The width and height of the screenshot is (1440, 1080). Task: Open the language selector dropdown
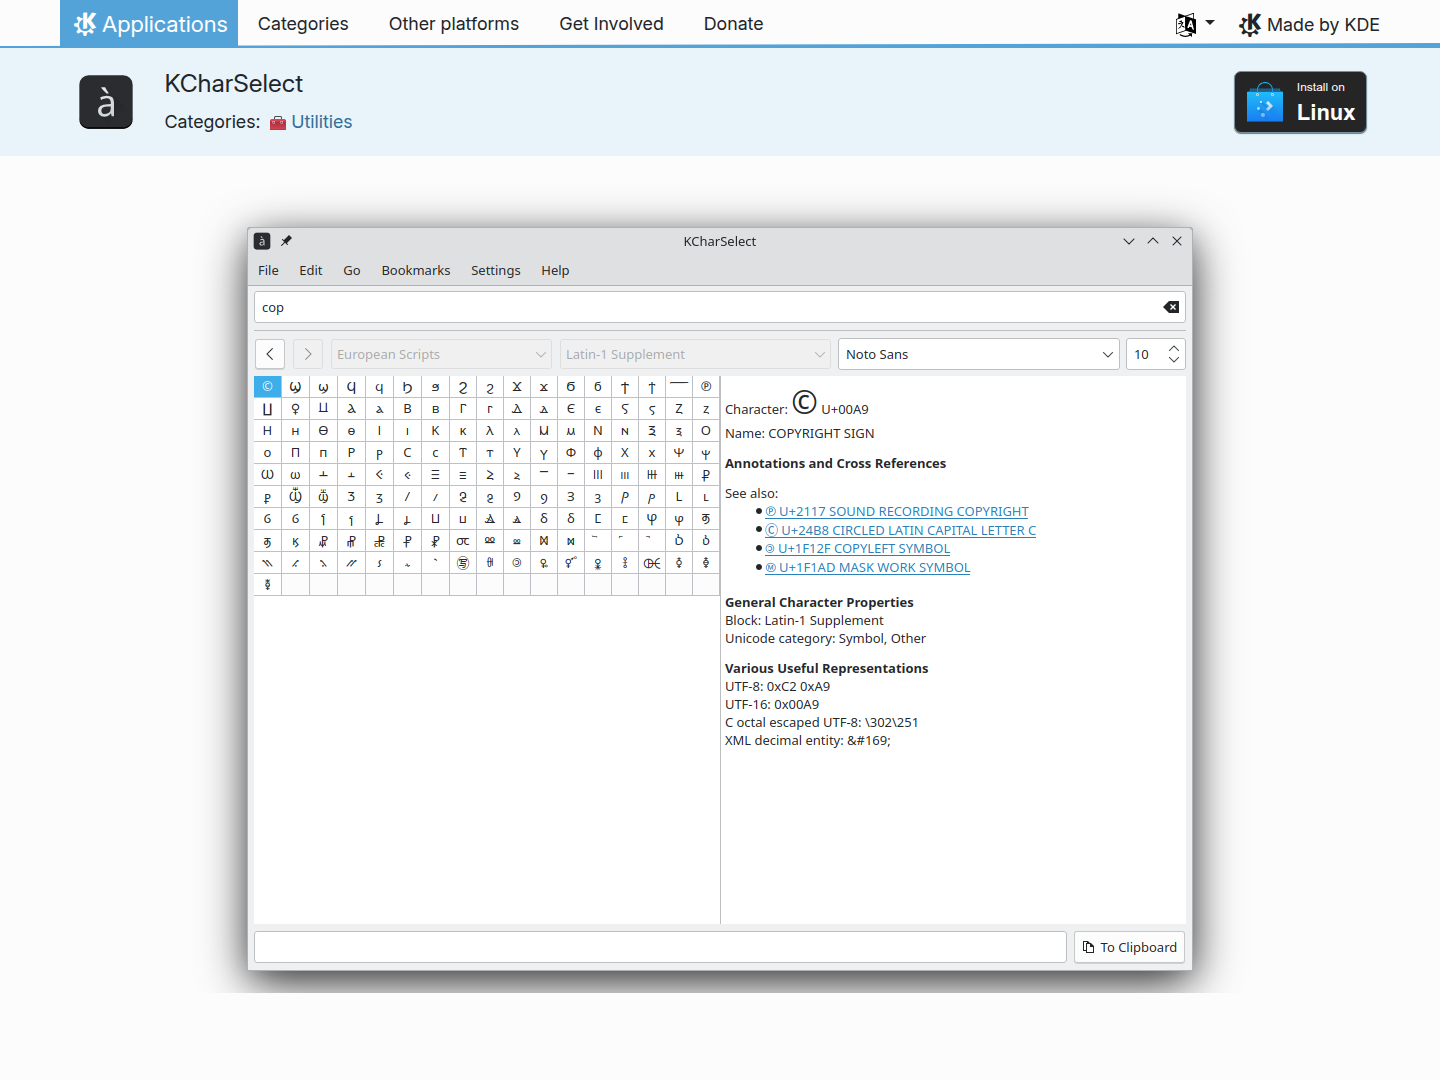pyautogui.click(x=1195, y=24)
